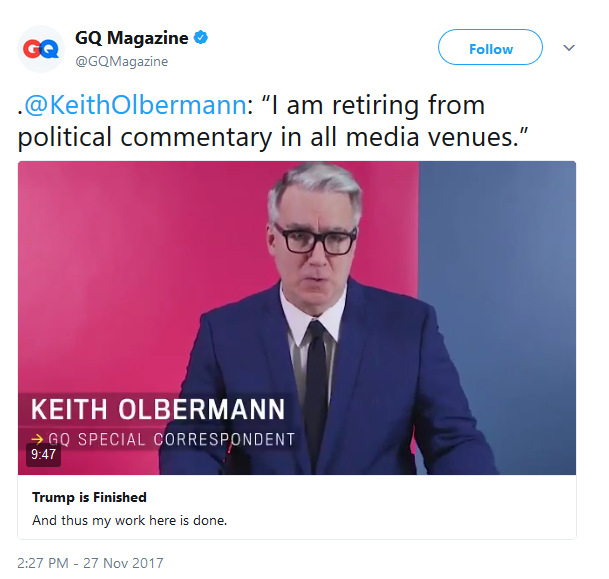
Task: Open the Trump is Finished card title
Action: pos(89,497)
